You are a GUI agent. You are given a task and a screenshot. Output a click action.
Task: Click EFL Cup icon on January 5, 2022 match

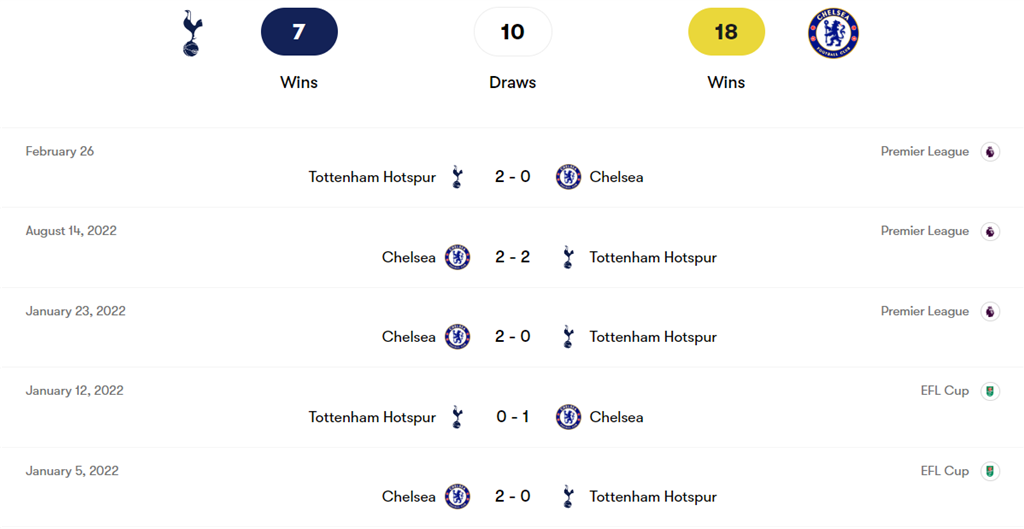(x=990, y=471)
